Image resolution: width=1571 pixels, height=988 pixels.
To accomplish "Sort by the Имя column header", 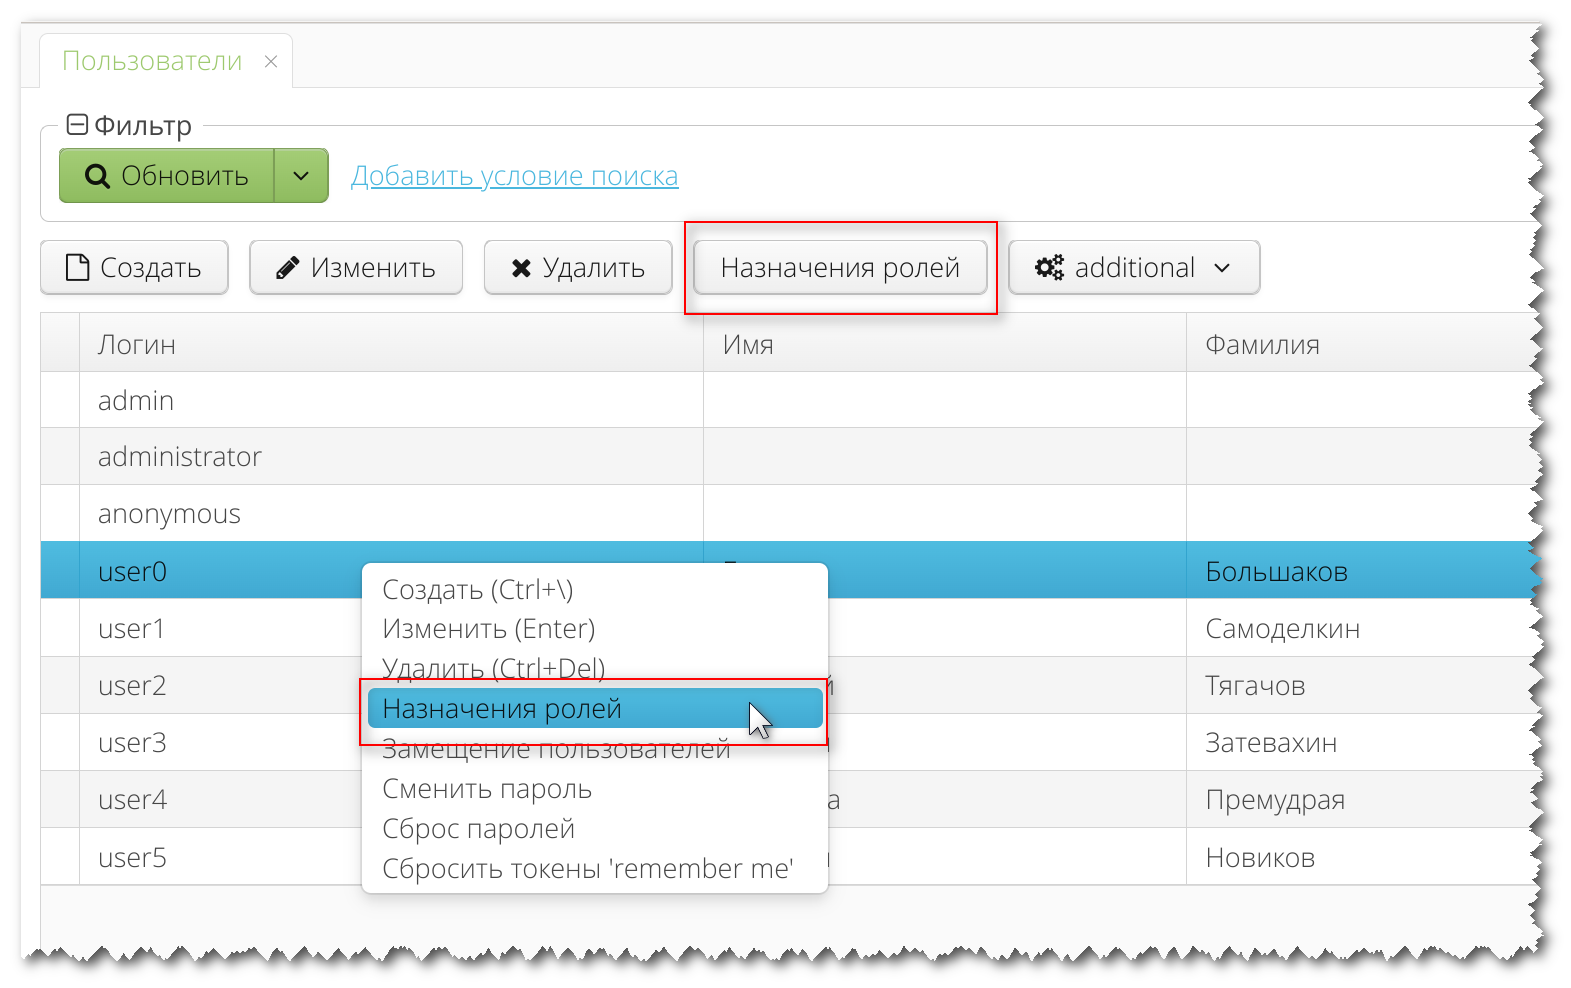I will click(x=945, y=344).
